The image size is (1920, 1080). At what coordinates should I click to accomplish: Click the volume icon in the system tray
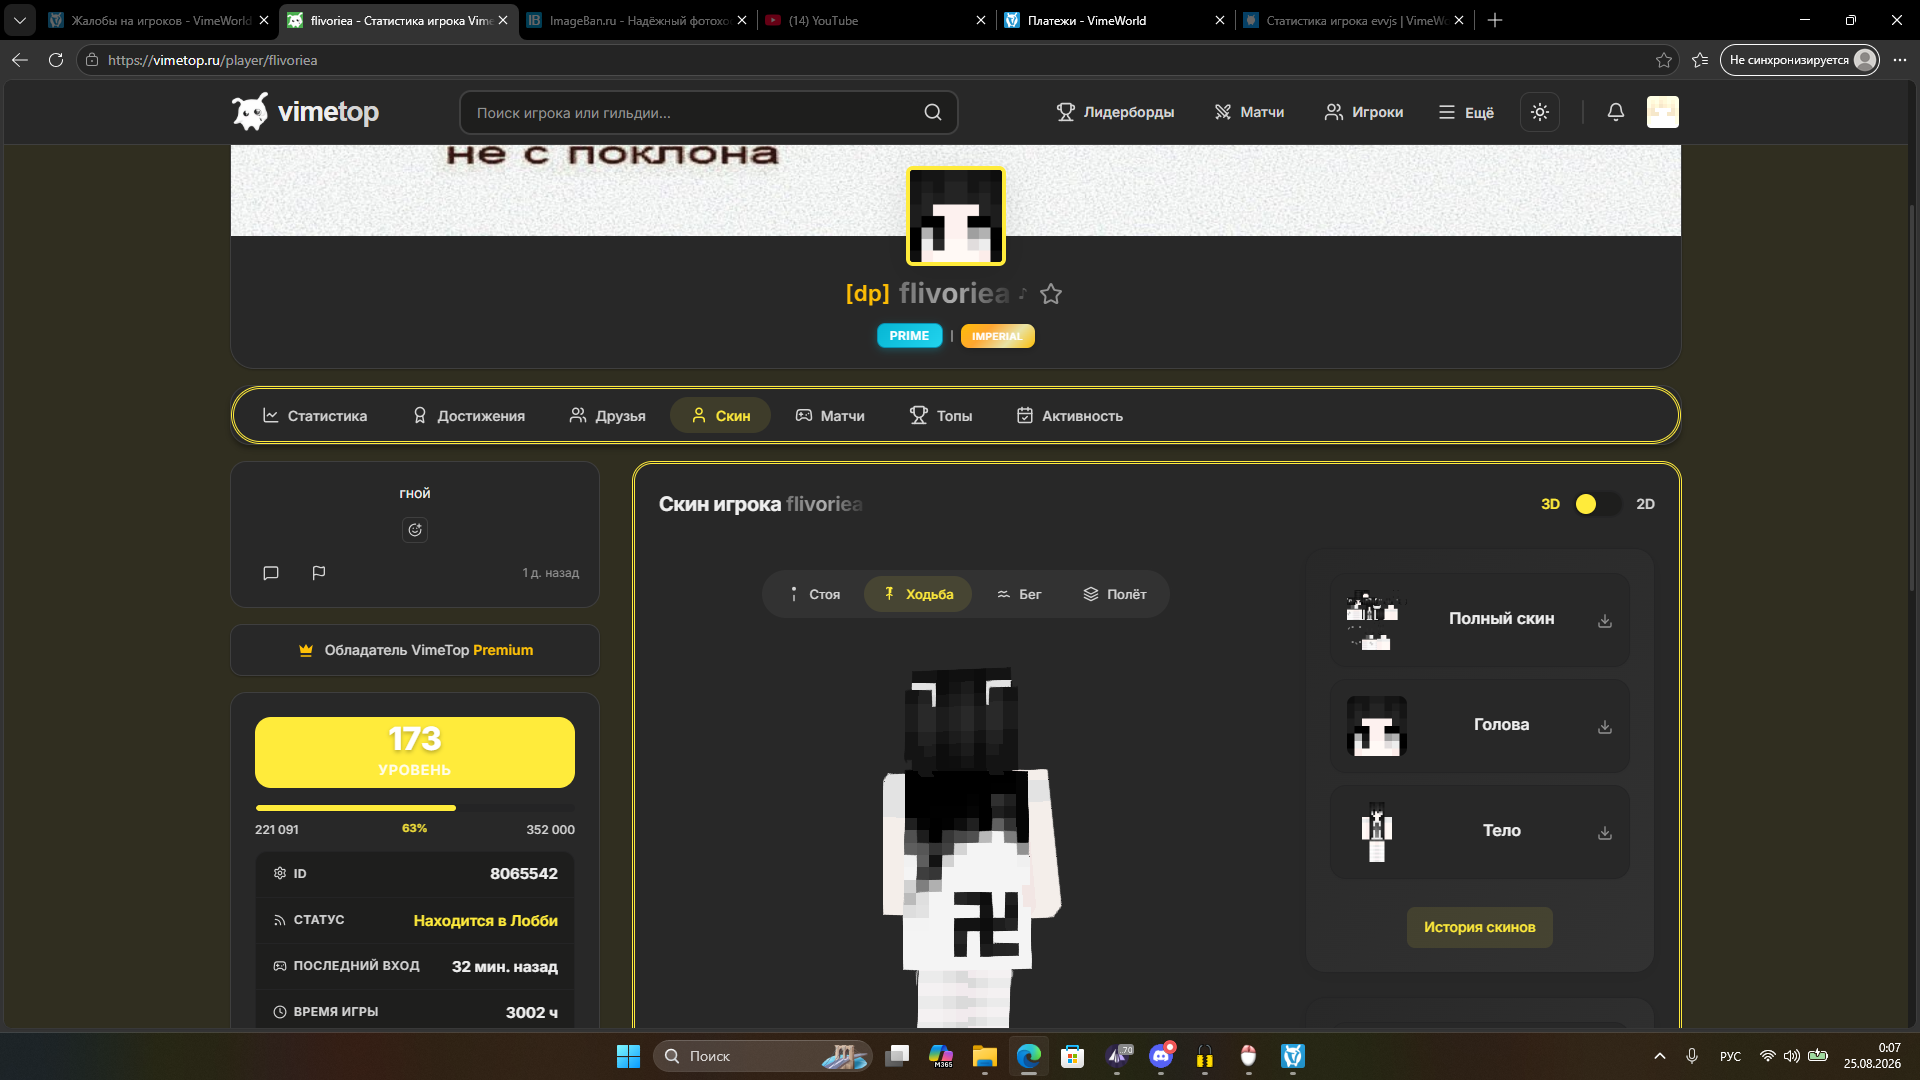pyautogui.click(x=1791, y=1056)
